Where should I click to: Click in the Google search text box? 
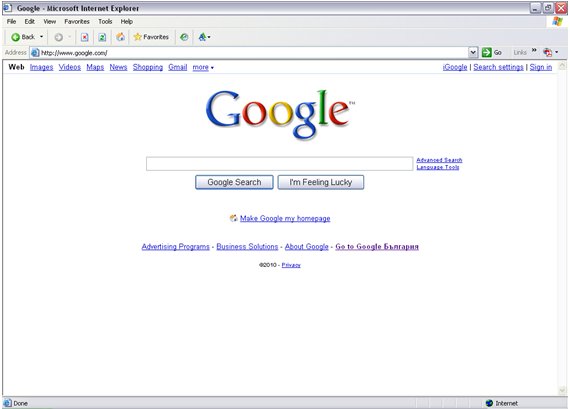[280, 164]
